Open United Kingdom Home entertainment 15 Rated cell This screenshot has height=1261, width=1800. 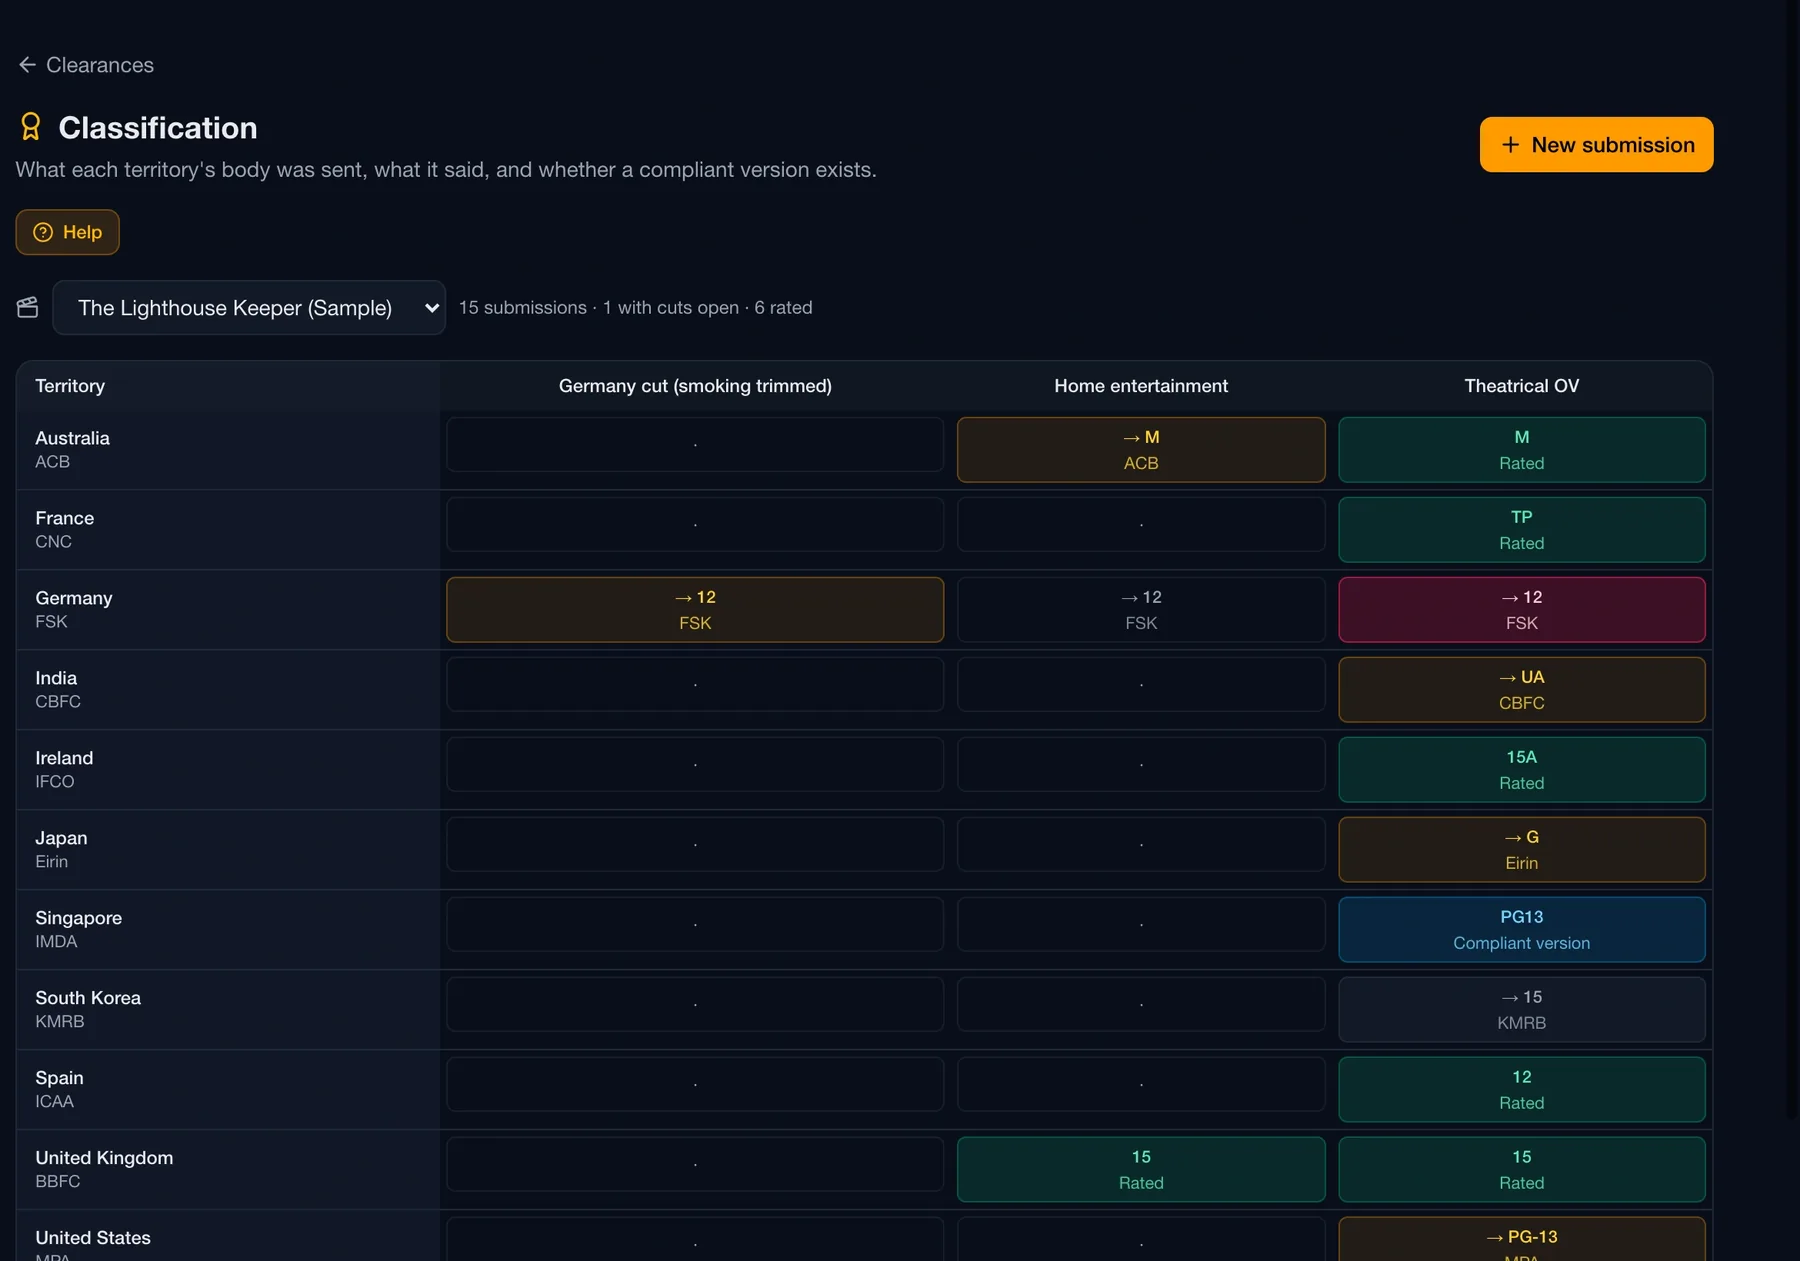tap(1141, 1170)
